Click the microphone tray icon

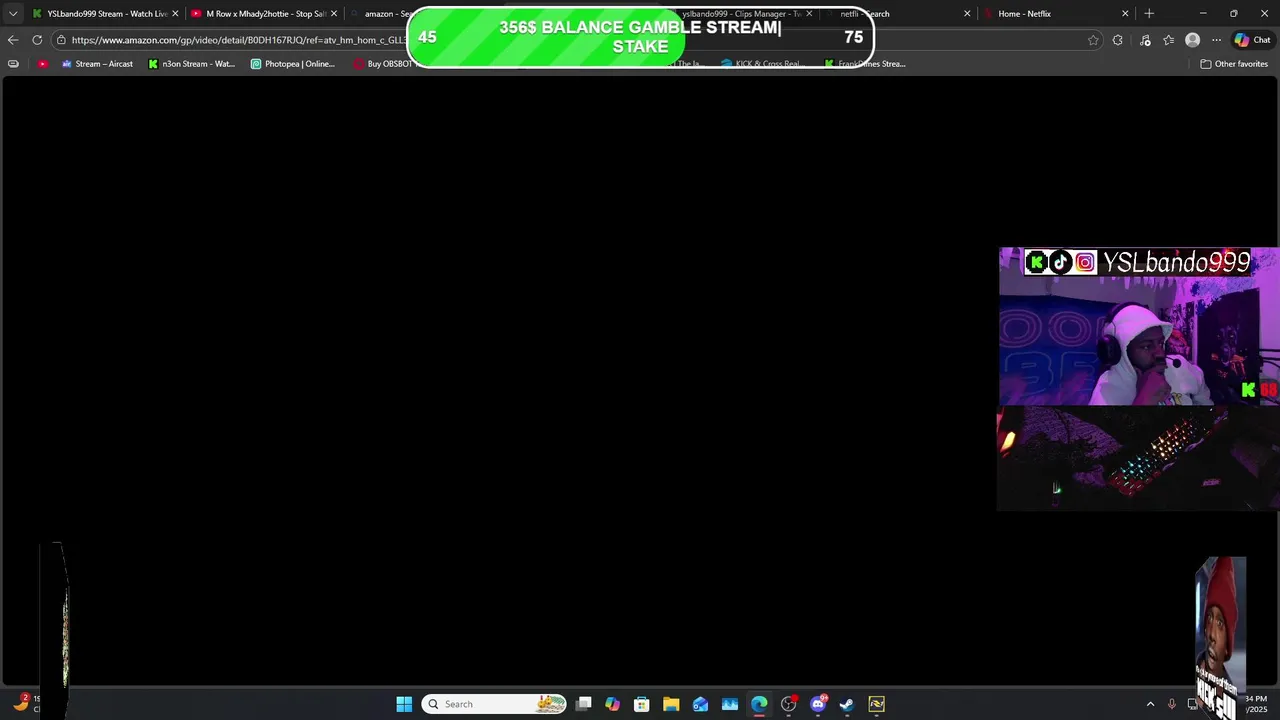1172,704
